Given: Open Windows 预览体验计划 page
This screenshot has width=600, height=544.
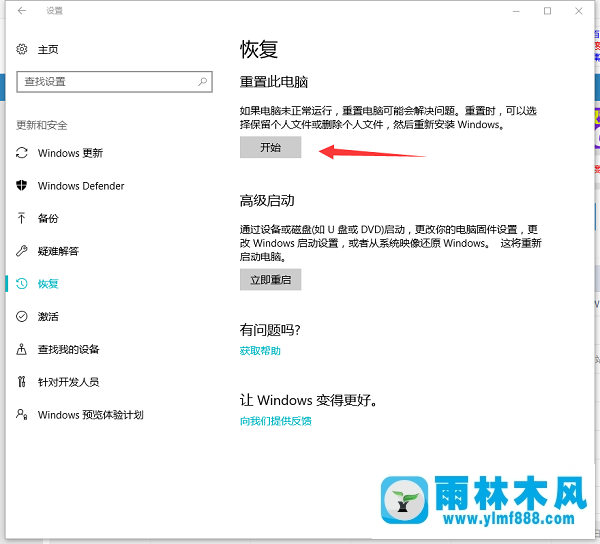Looking at the screenshot, I should point(90,415).
